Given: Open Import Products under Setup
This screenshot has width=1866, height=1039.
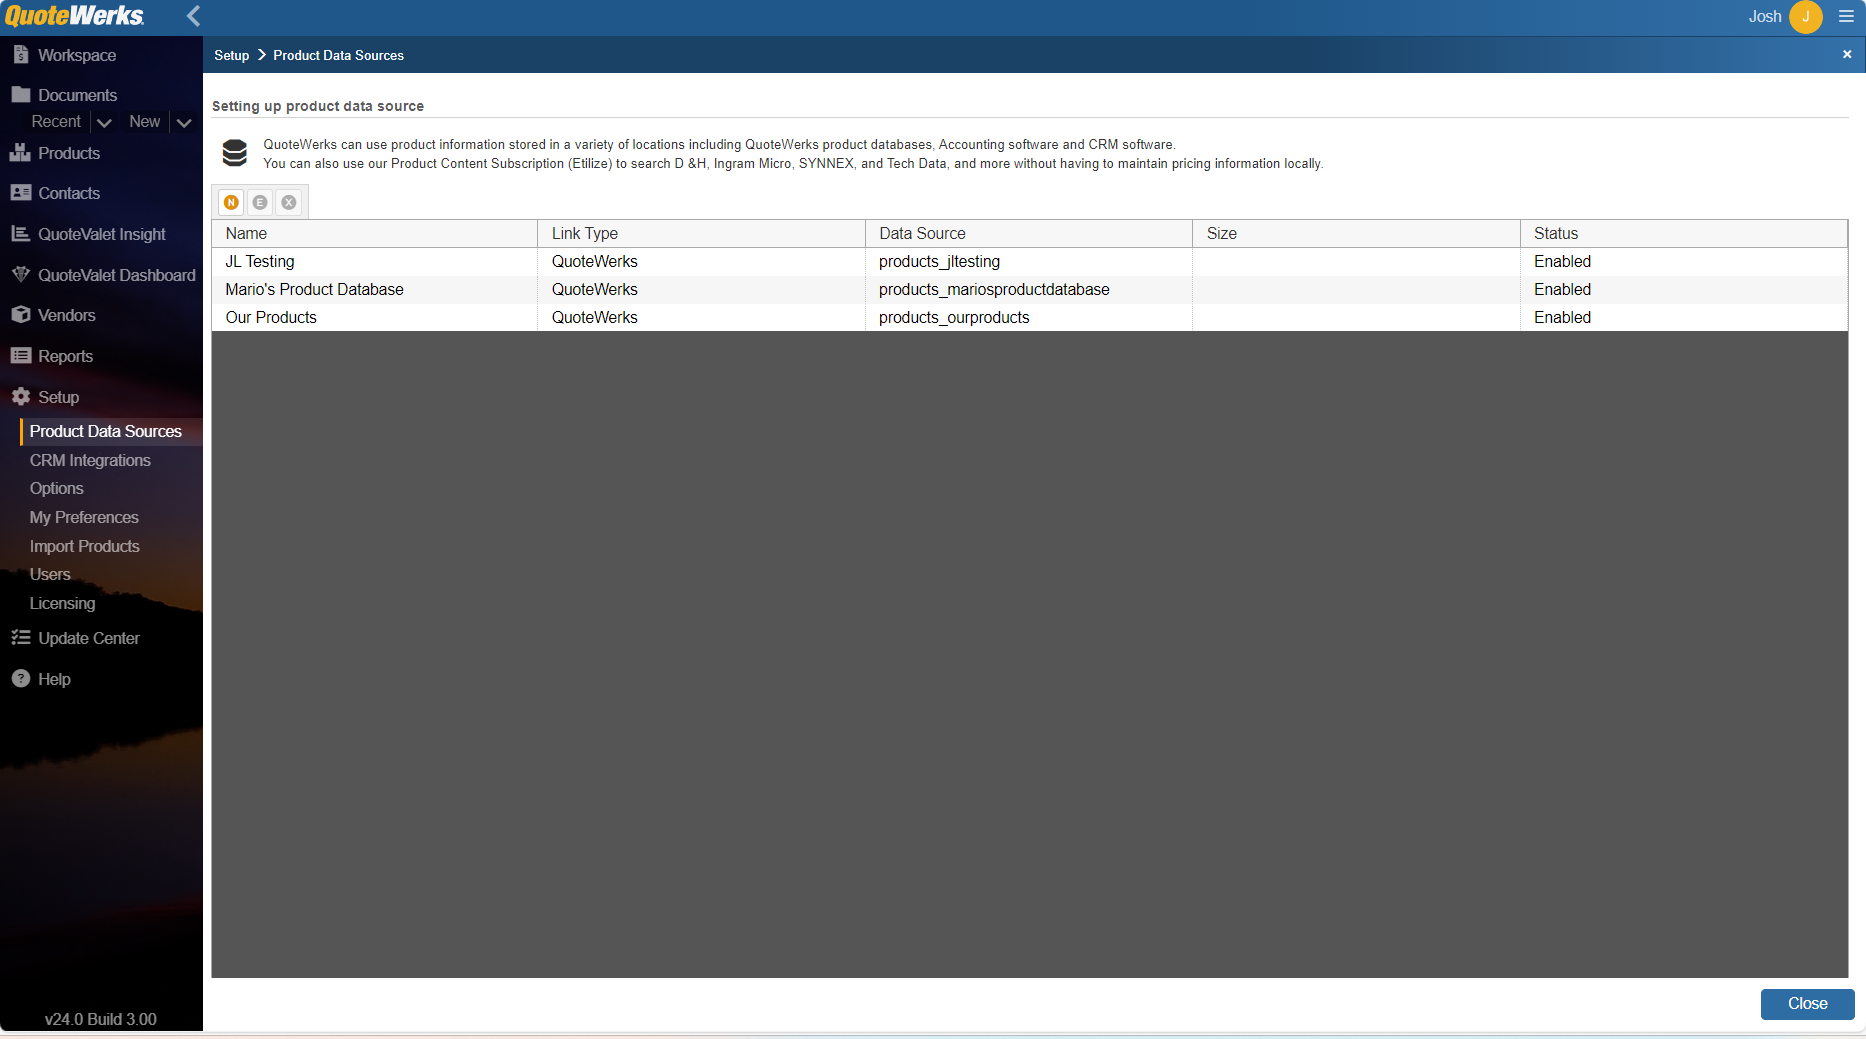Looking at the screenshot, I should click(84, 546).
